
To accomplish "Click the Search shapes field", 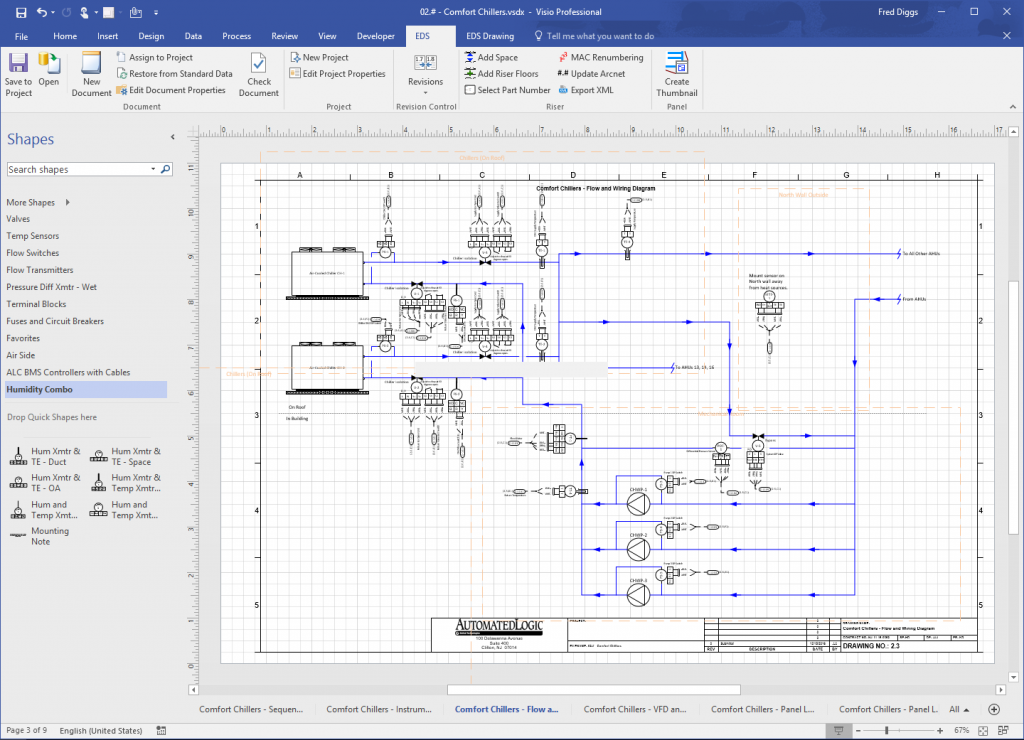I will pos(78,169).
